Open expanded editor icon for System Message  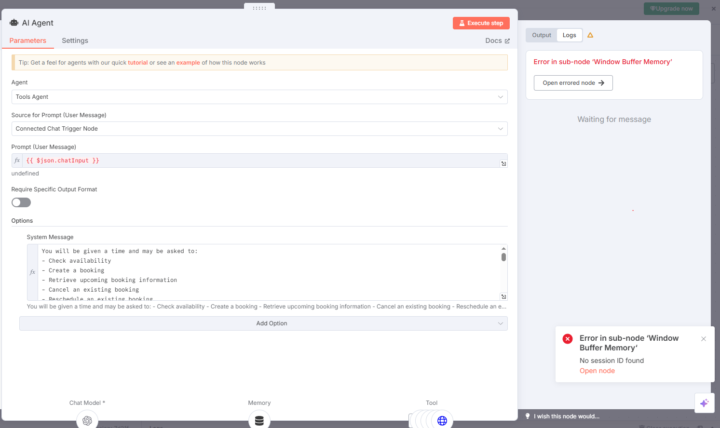coord(503,297)
